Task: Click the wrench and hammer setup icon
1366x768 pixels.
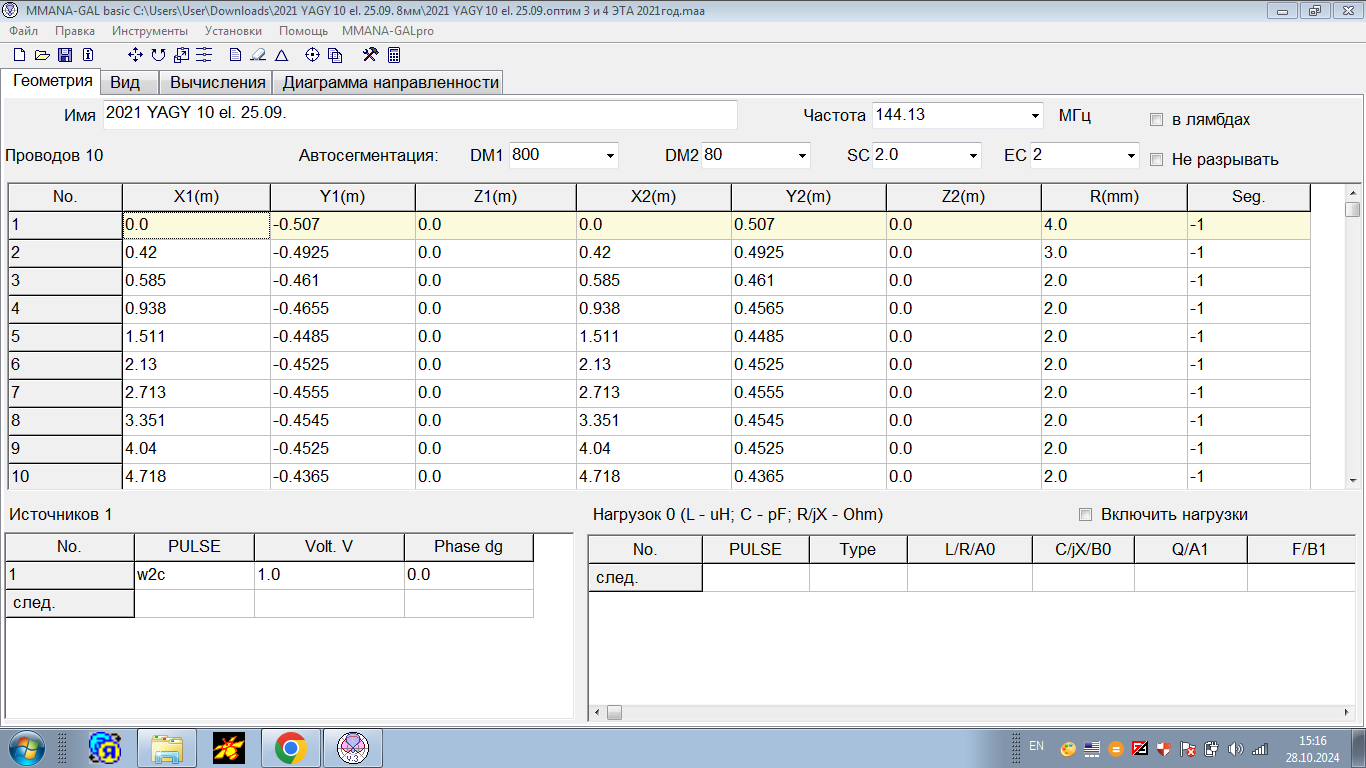Action: (370, 55)
